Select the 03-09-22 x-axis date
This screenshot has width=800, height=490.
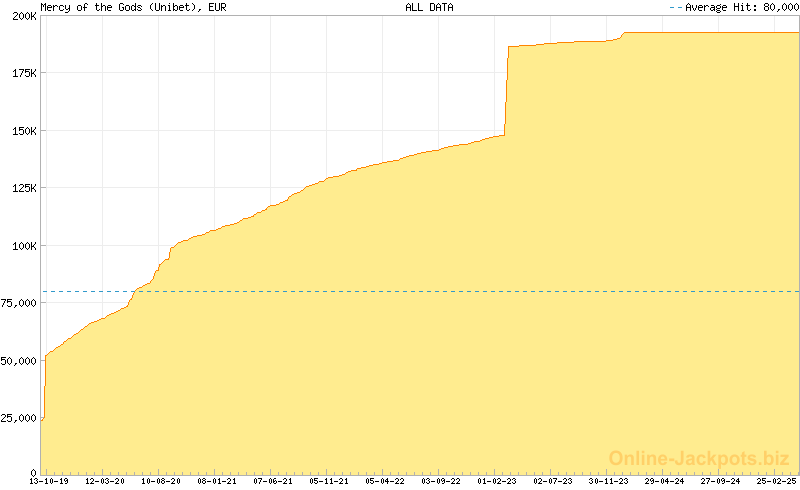(441, 481)
